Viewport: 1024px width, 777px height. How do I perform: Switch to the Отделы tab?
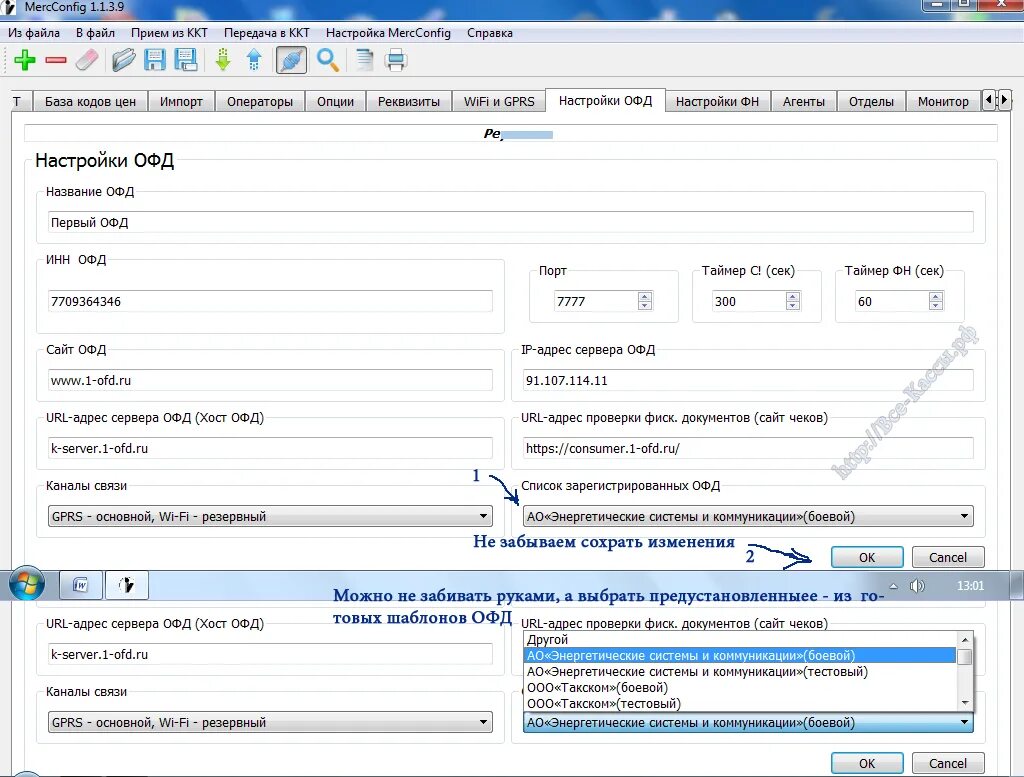[x=871, y=101]
